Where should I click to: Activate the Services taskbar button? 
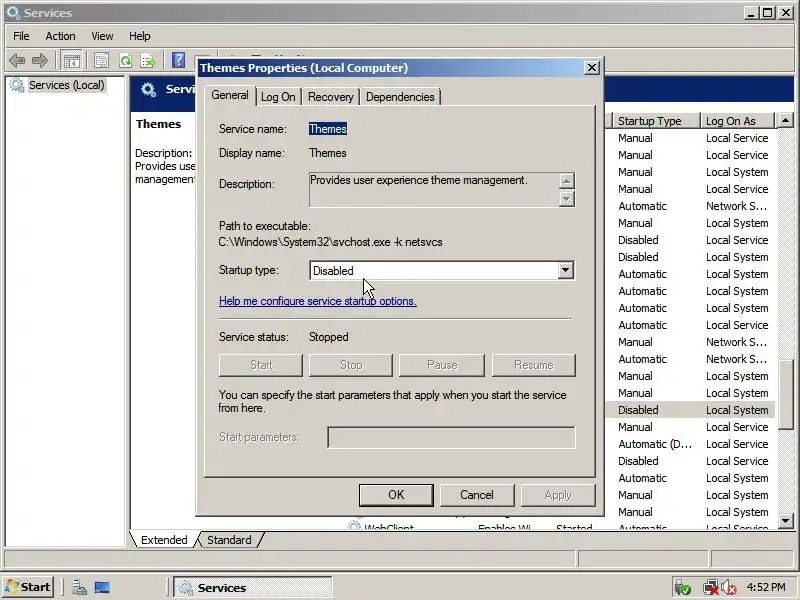(x=253, y=588)
